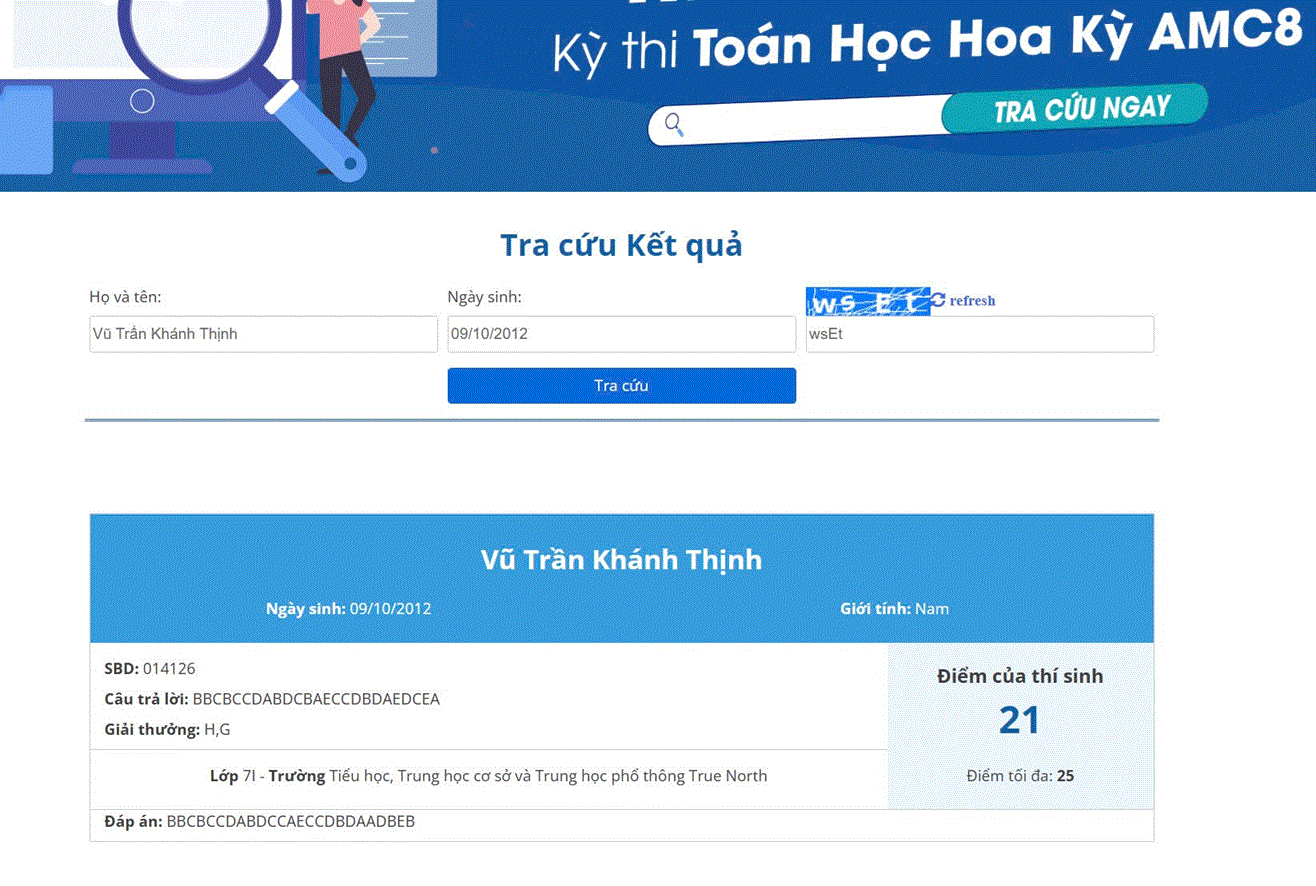Viewport: 1316px width, 886px height.
Task: Click the student name Vũ Trần Khánh Thịnh heading
Action: tap(621, 559)
